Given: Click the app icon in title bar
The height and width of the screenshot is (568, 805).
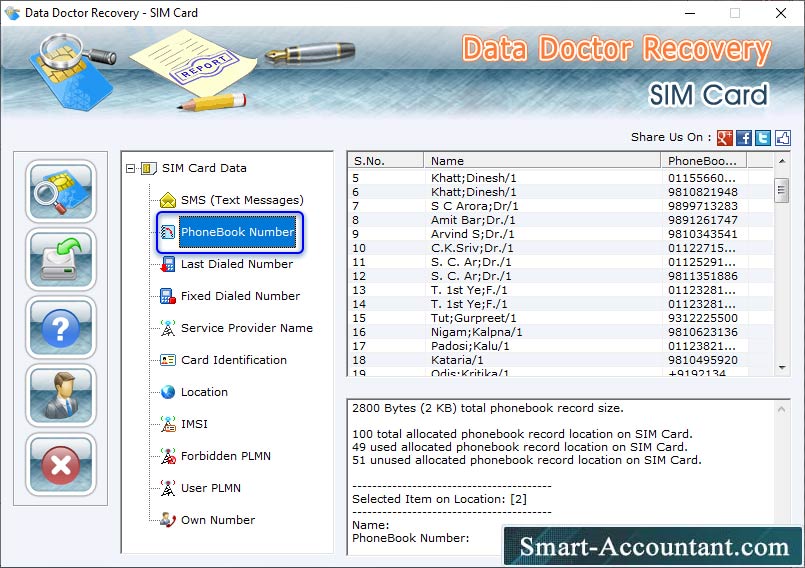Looking at the screenshot, I should [12, 13].
